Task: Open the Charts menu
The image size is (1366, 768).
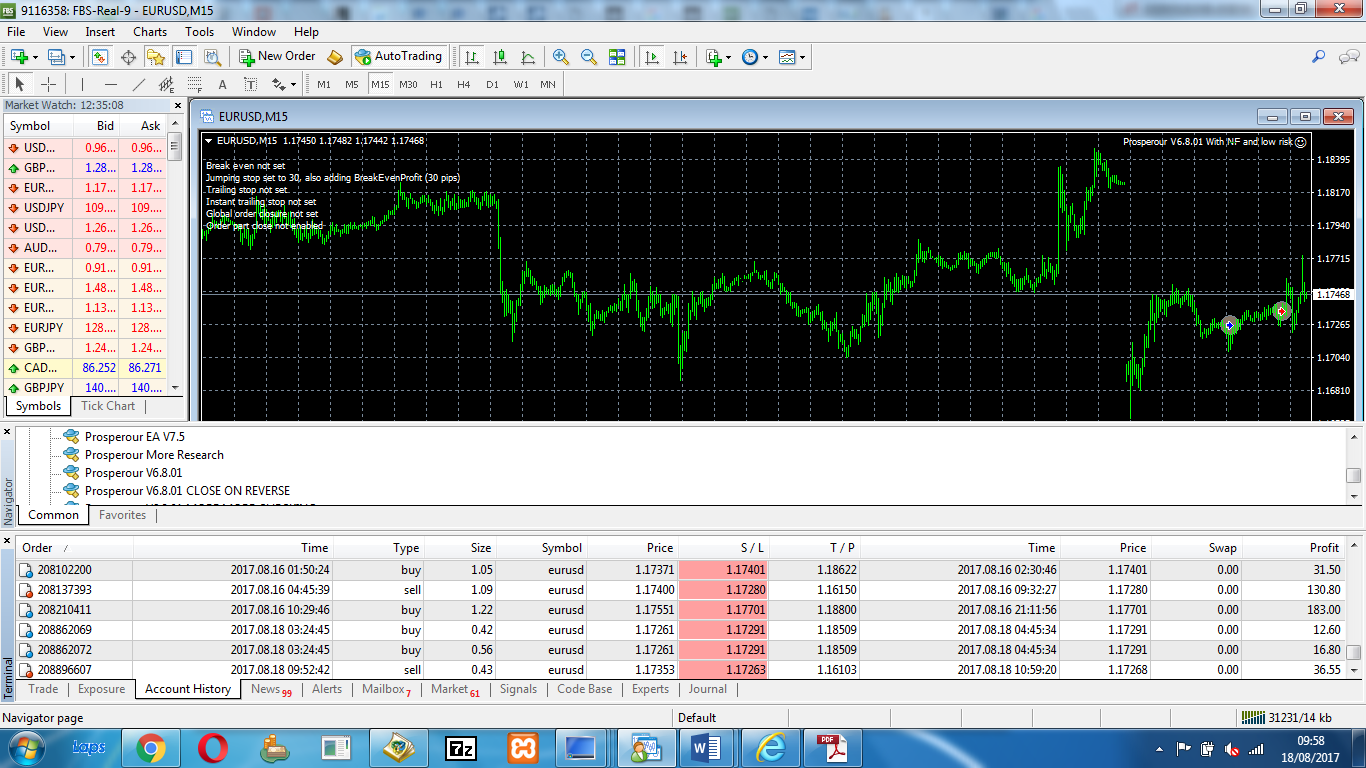Action: click(150, 32)
